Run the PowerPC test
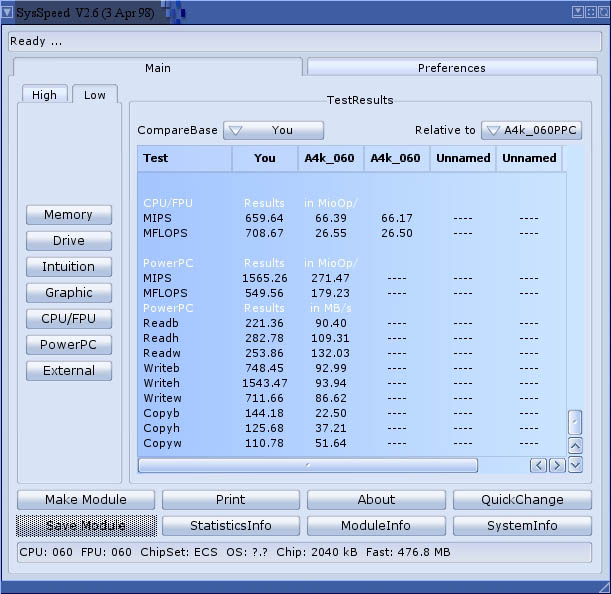Screen dimensions: 611x594 (x=69, y=345)
